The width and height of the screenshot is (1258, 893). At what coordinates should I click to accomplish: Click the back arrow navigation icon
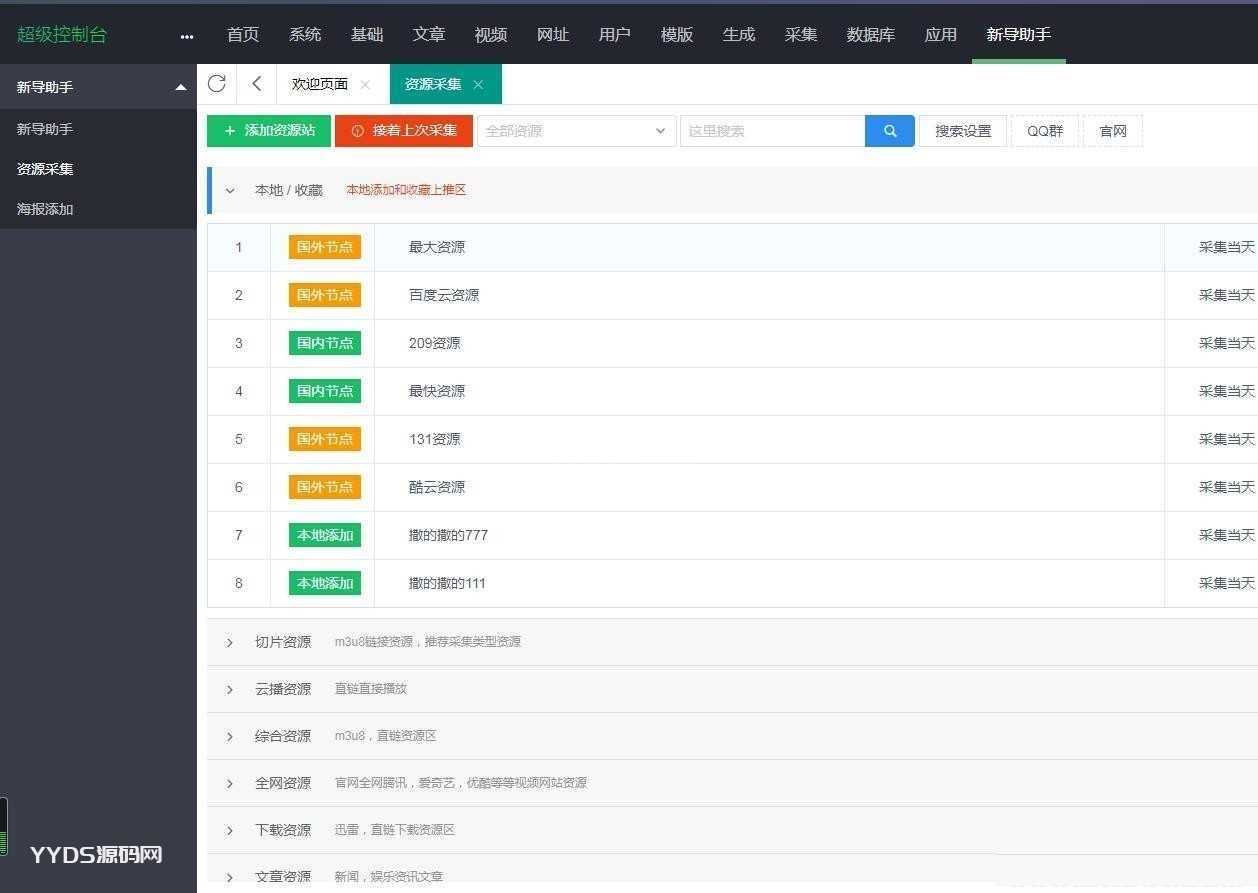(256, 83)
